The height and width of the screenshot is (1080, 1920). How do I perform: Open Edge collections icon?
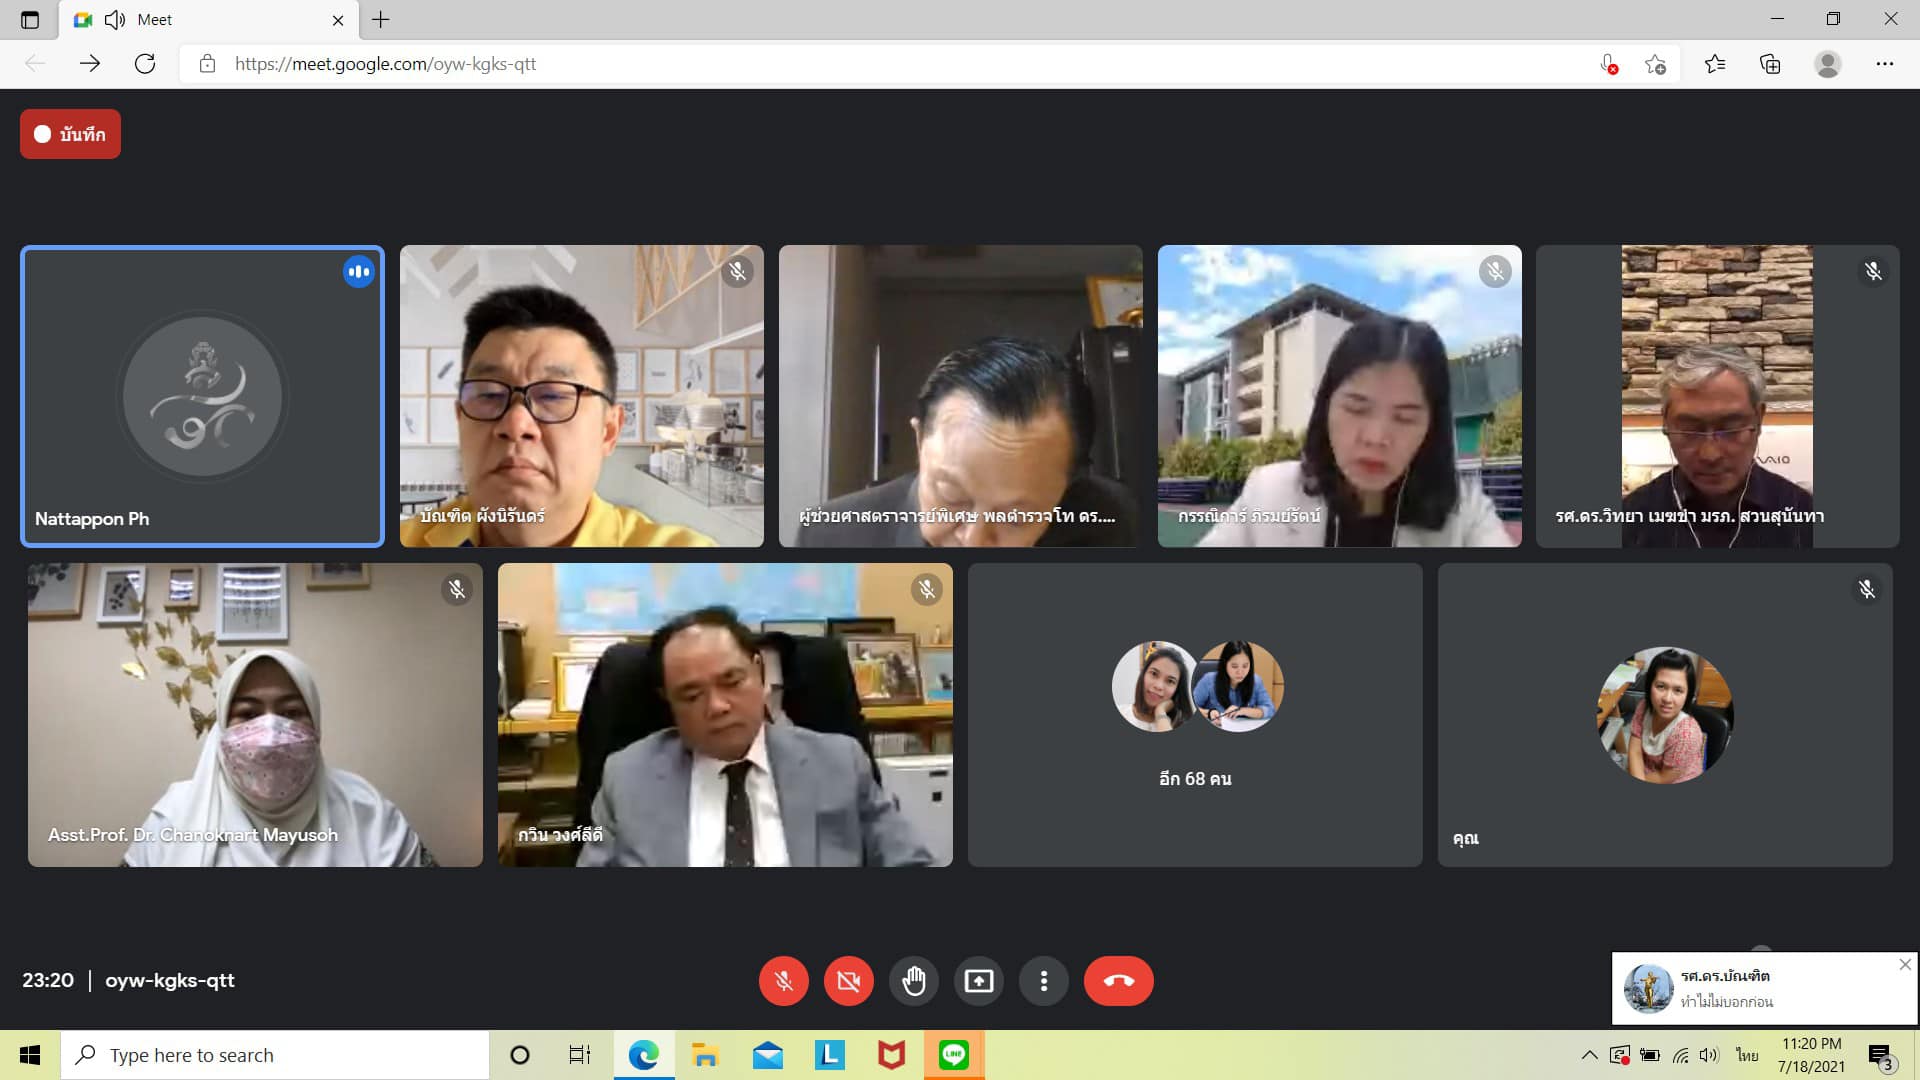(1770, 64)
